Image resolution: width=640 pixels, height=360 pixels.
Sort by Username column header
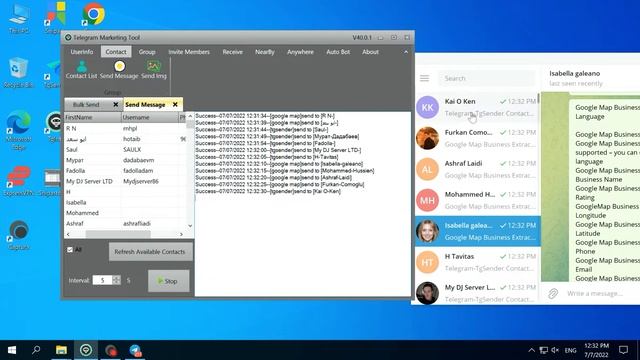tap(149, 117)
